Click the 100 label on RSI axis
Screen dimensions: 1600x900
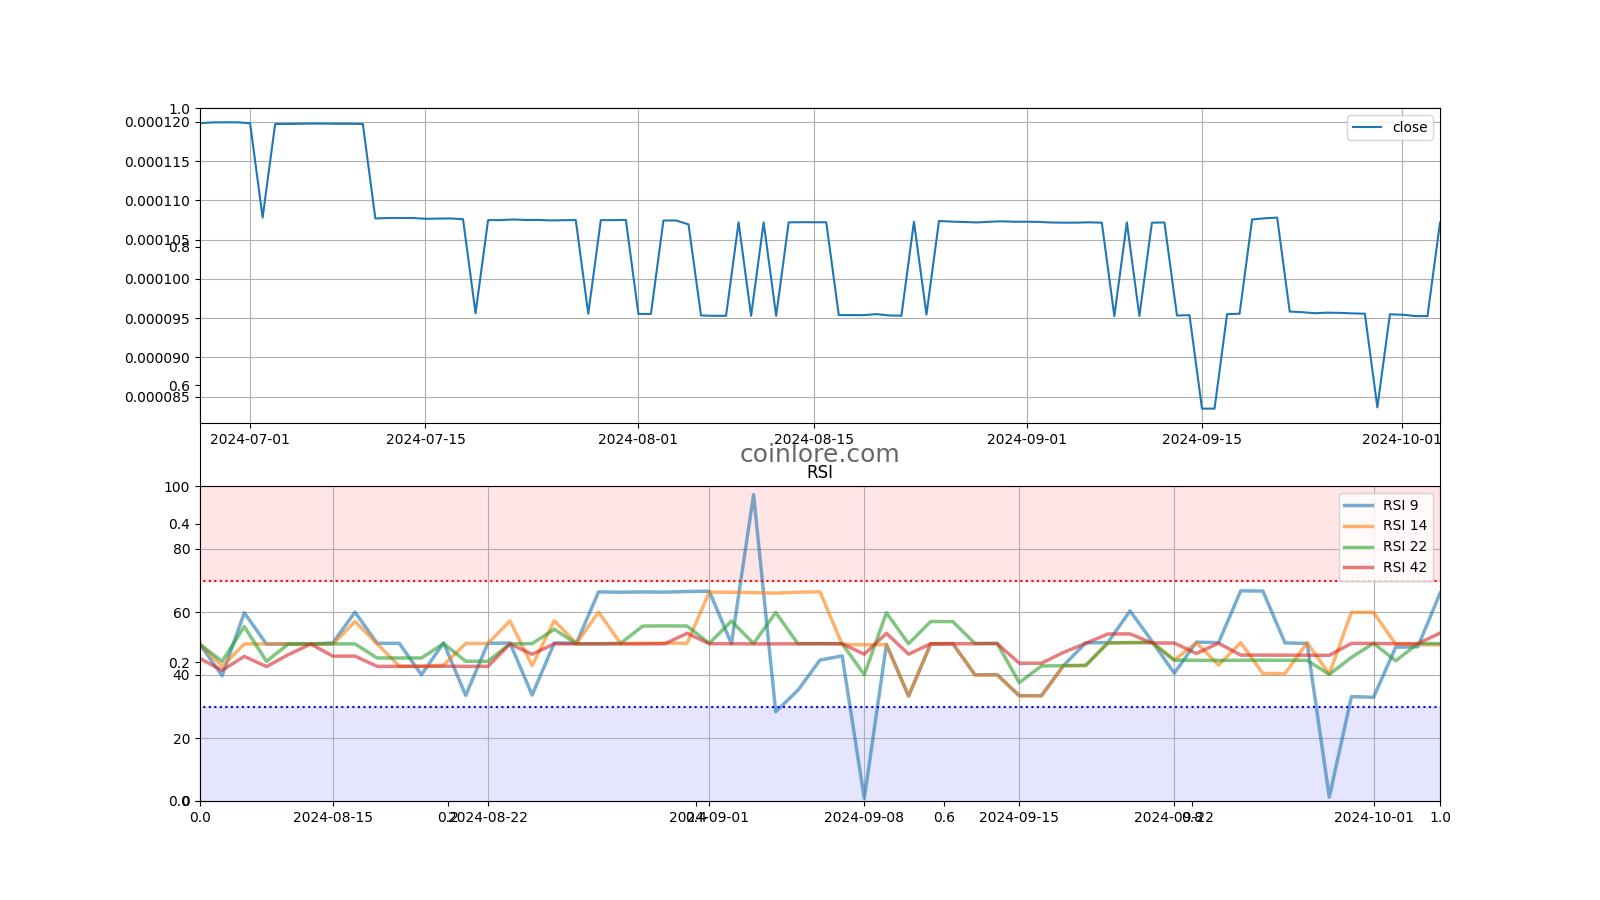coord(177,487)
